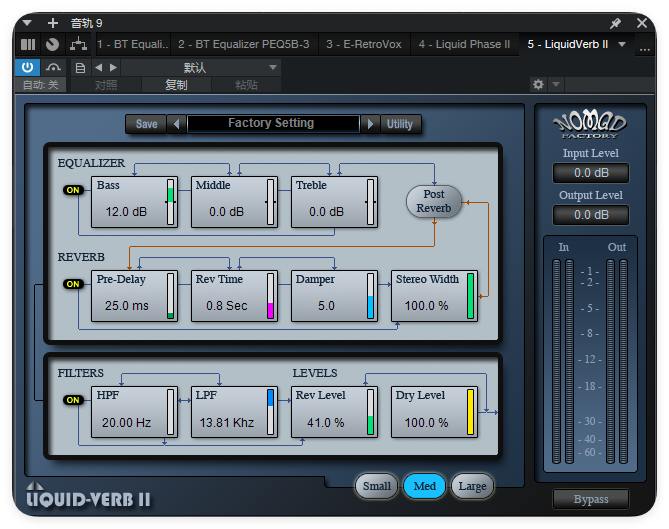Click the Pre-Delay 25.0 ms value
This screenshot has height=529, width=669.
coord(127,305)
